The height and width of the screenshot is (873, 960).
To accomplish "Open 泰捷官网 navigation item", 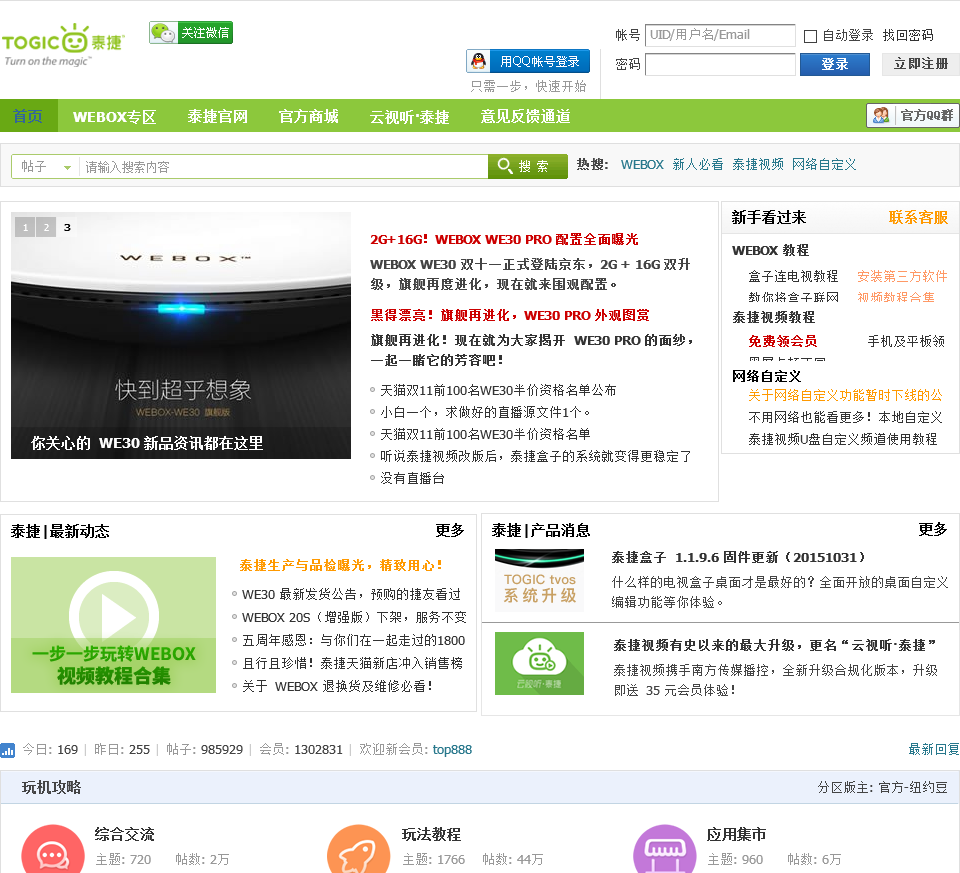I will 217,116.
